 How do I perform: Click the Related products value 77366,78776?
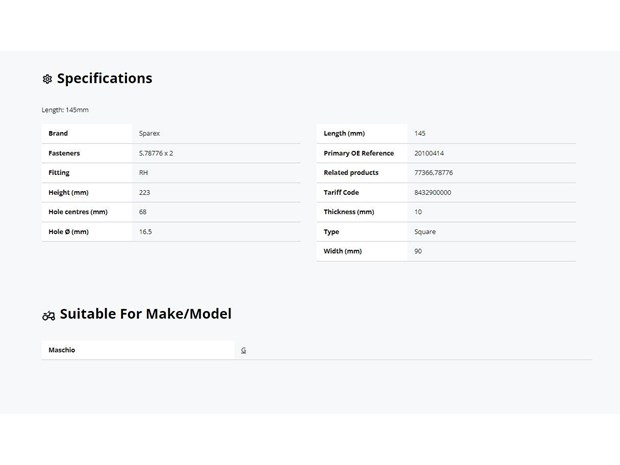[433, 172]
